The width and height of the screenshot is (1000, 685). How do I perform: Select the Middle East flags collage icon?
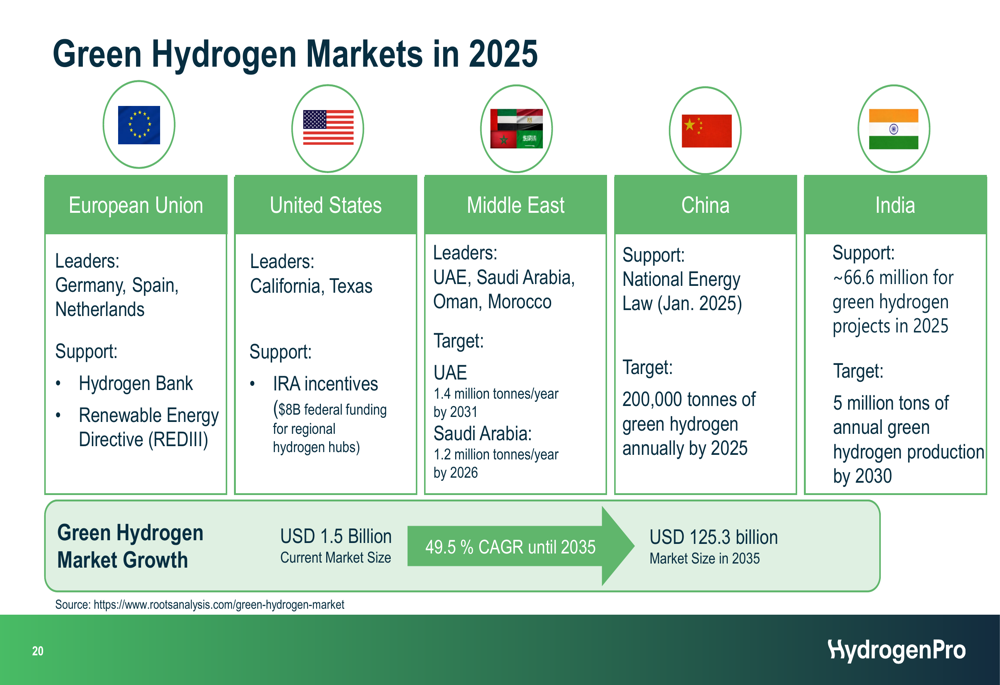click(x=517, y=128)
